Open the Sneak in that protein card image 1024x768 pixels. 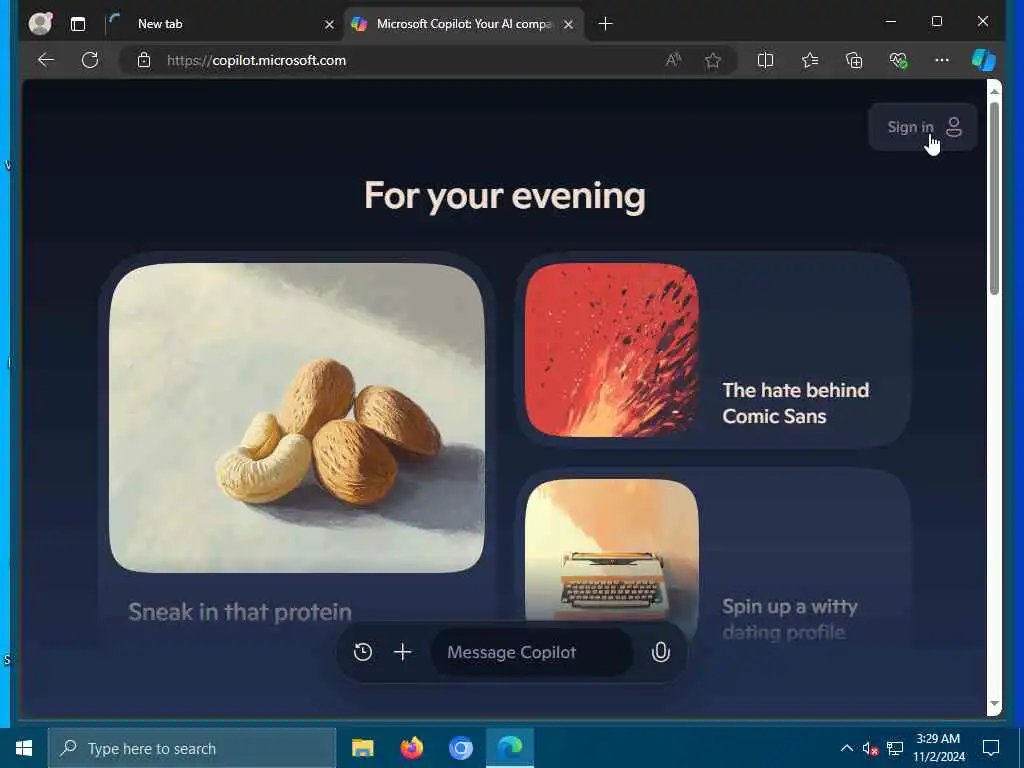(x=297, y=418)
